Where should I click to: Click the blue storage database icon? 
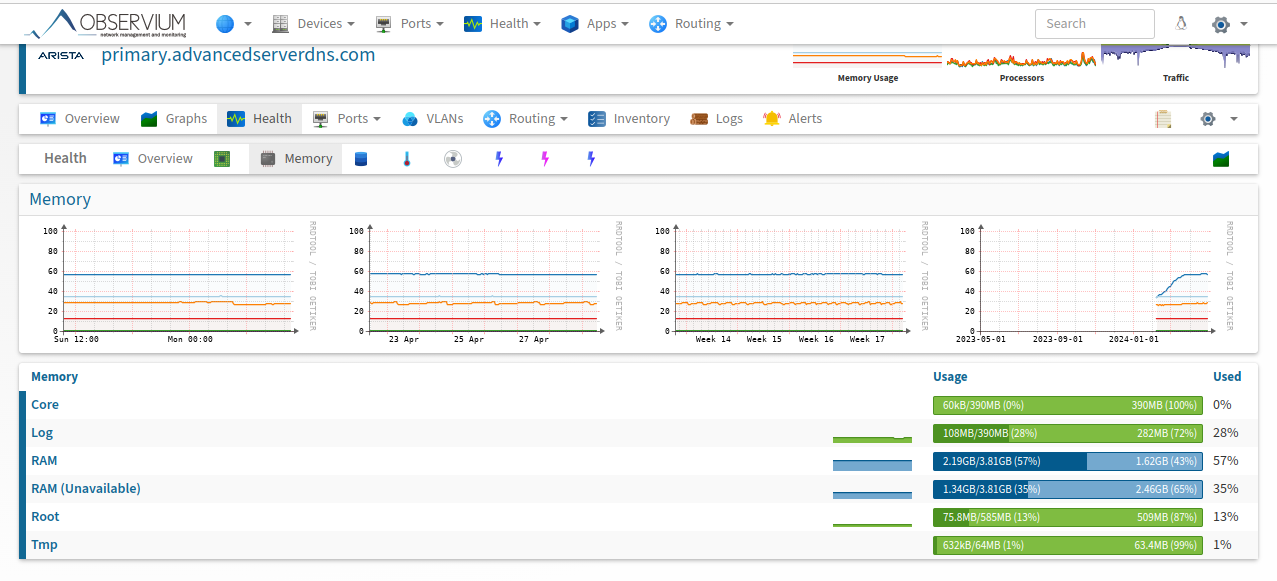point(361,159)
